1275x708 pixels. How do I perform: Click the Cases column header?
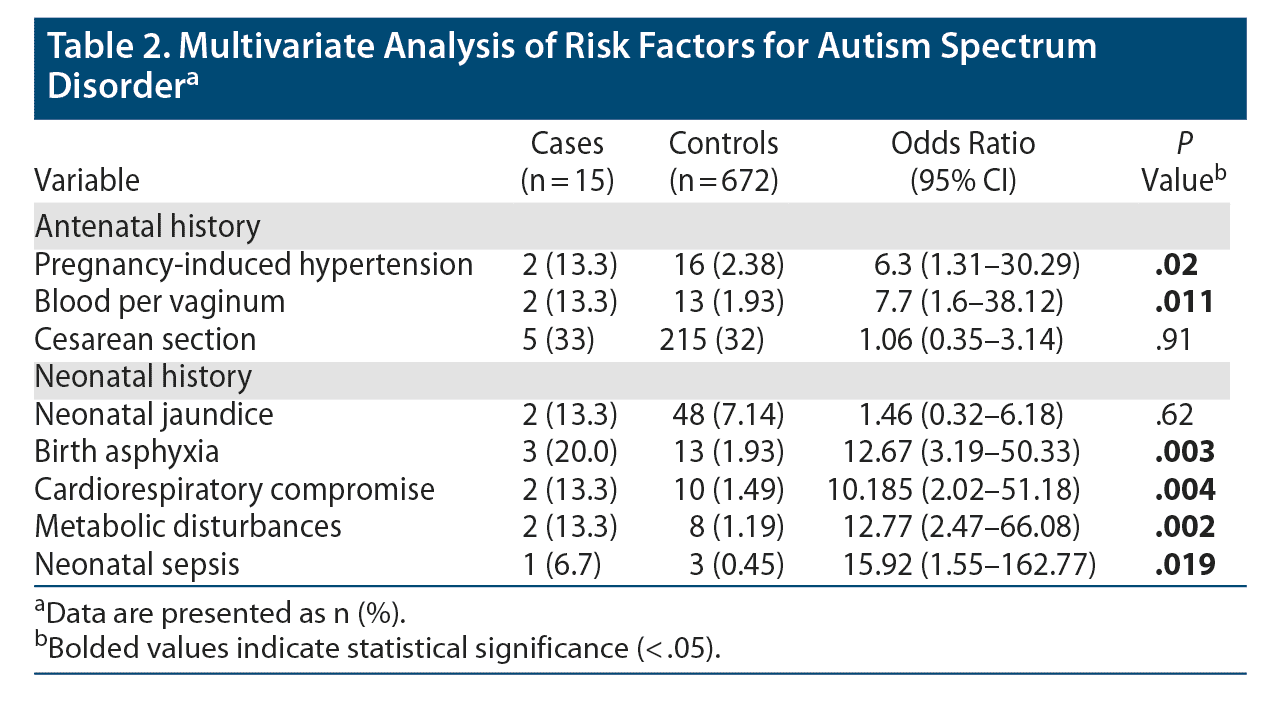(567, 161)
